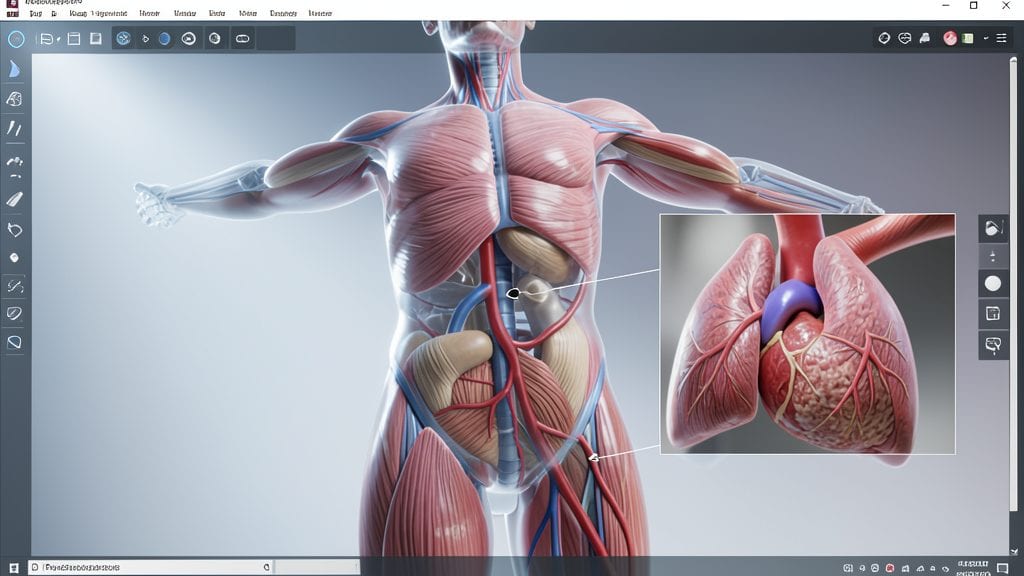
Task: Click the undo curved arrow in the left sidebar
Action: pyautogui.click(x=14, y=229)
